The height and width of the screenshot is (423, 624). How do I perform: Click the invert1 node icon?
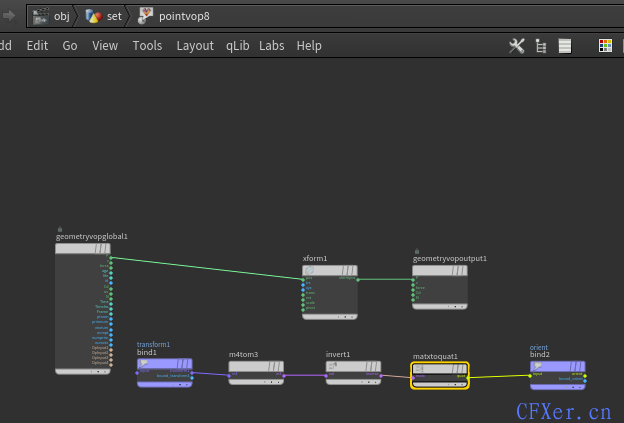333,367
